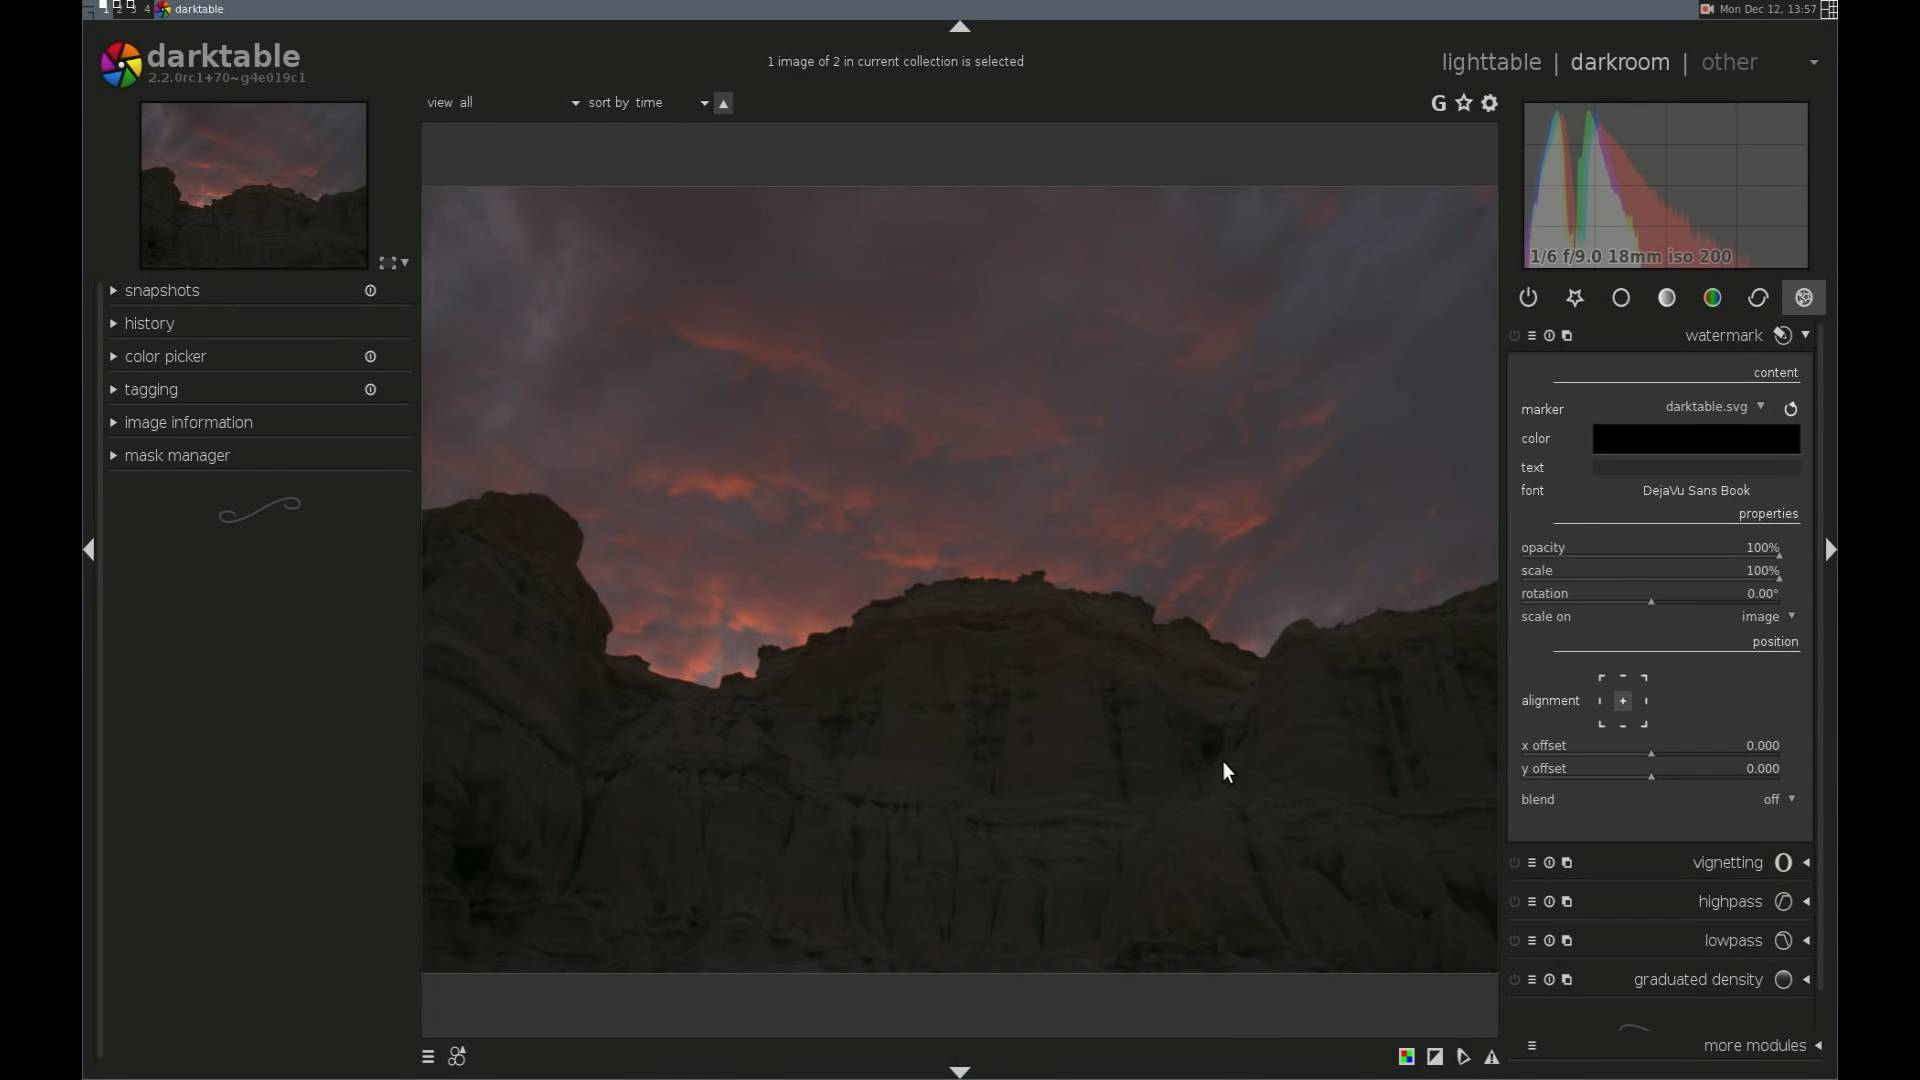The image size is (1920, 1080).
Task: Toggle raw overexposed indicator icon
Action: click(x=1406, y=1057)
